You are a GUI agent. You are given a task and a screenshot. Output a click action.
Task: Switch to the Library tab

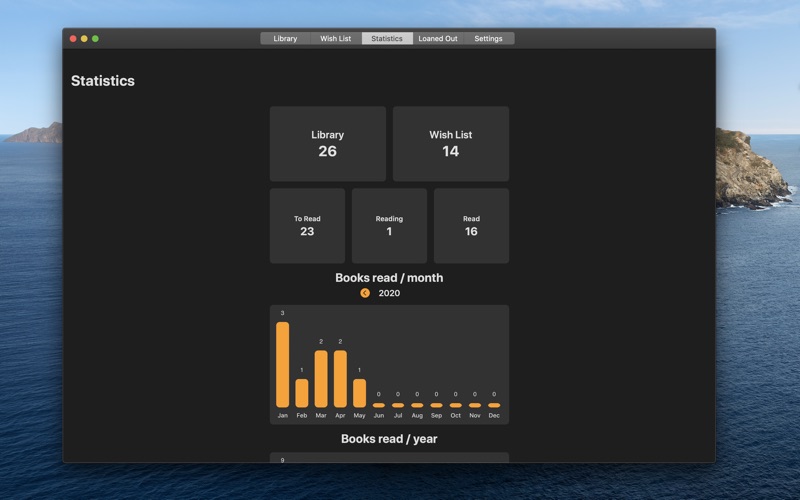pyautogui.click(x=285, y=38)
